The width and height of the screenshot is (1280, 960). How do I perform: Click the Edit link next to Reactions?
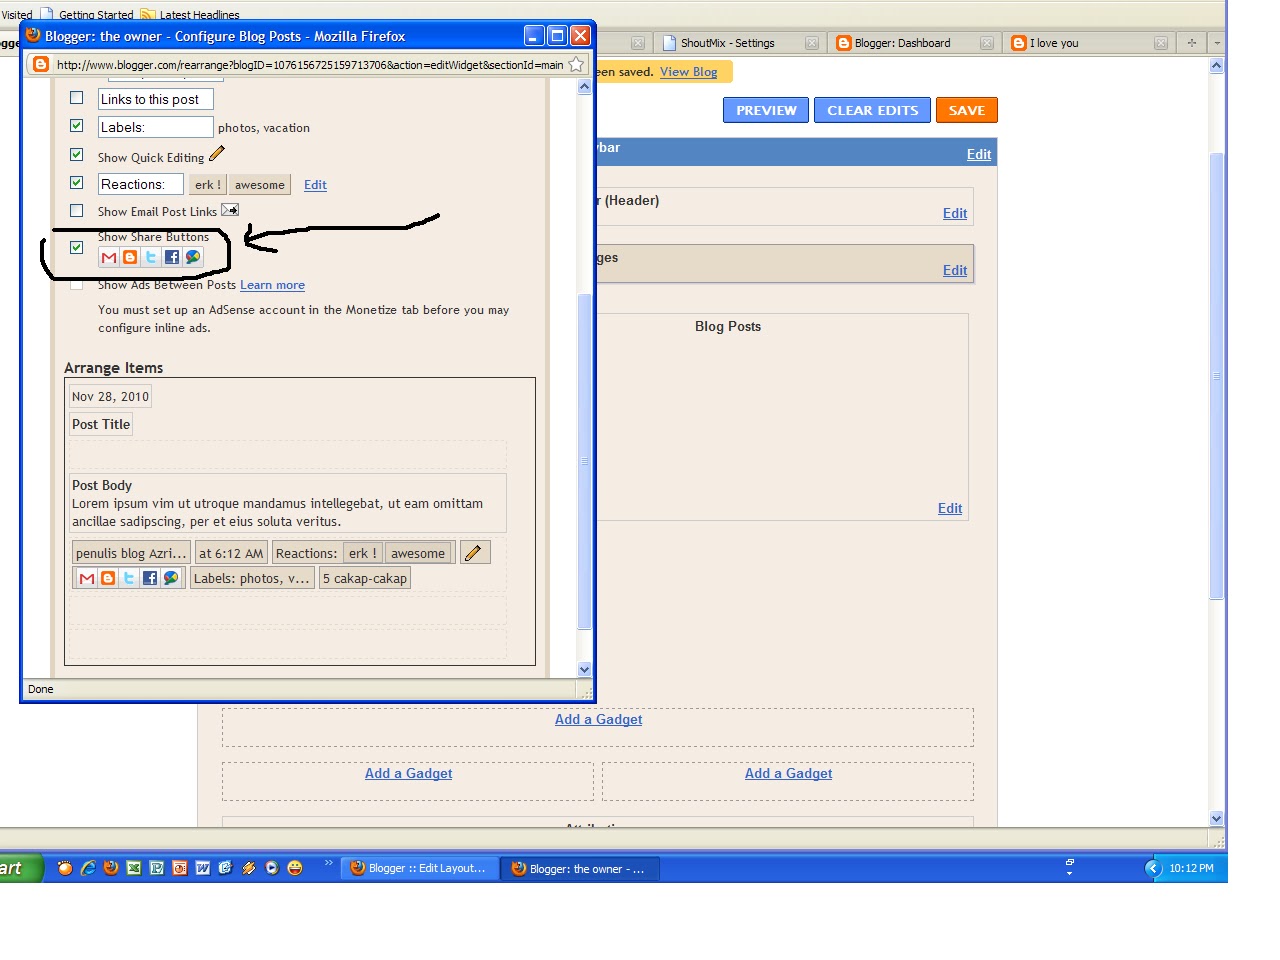[315, 185]
